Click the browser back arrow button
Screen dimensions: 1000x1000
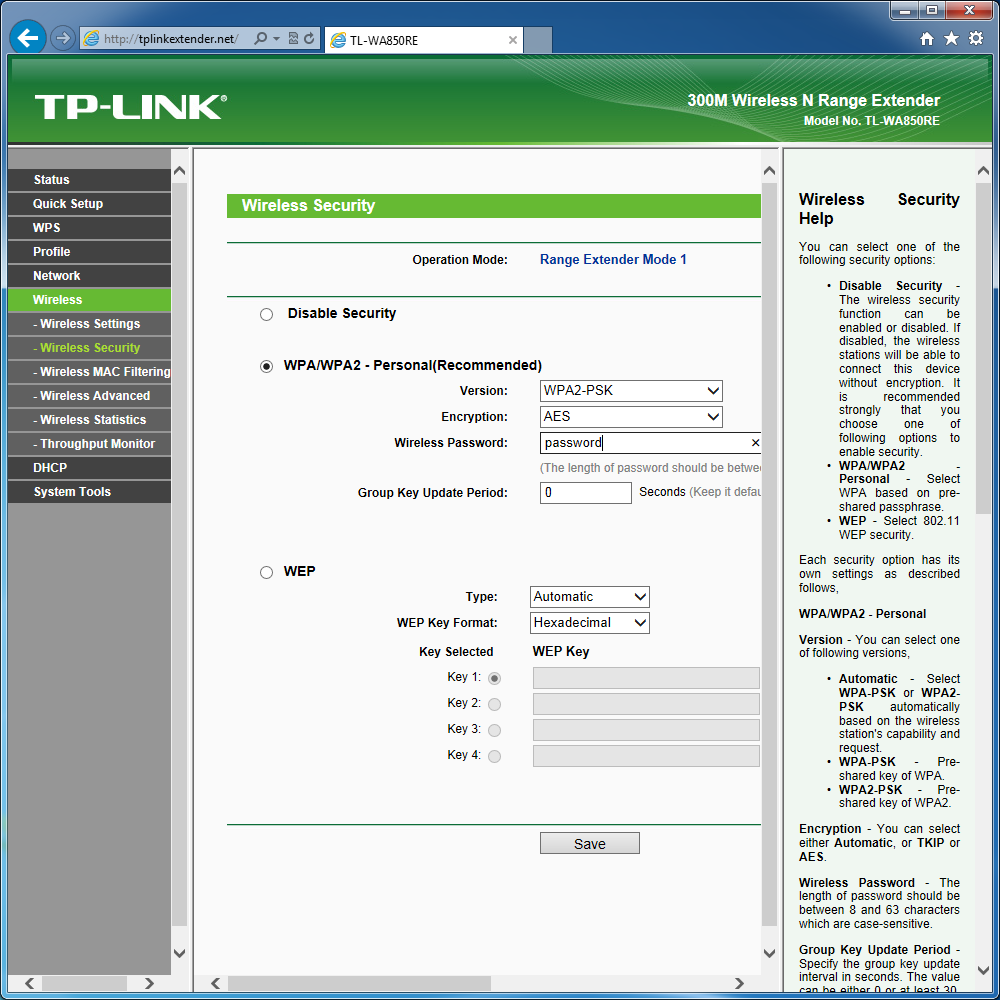[28, 38]
